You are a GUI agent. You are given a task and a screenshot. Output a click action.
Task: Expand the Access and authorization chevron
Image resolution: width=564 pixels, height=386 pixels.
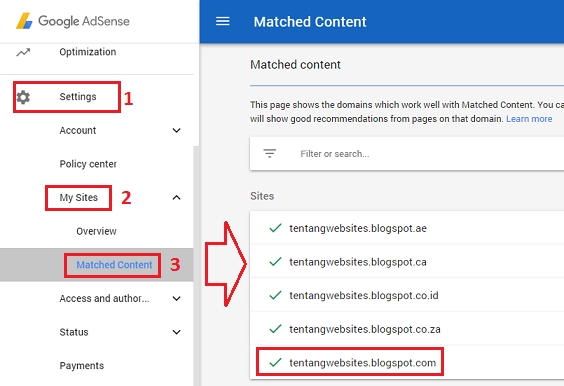click(x=176, y=298)
